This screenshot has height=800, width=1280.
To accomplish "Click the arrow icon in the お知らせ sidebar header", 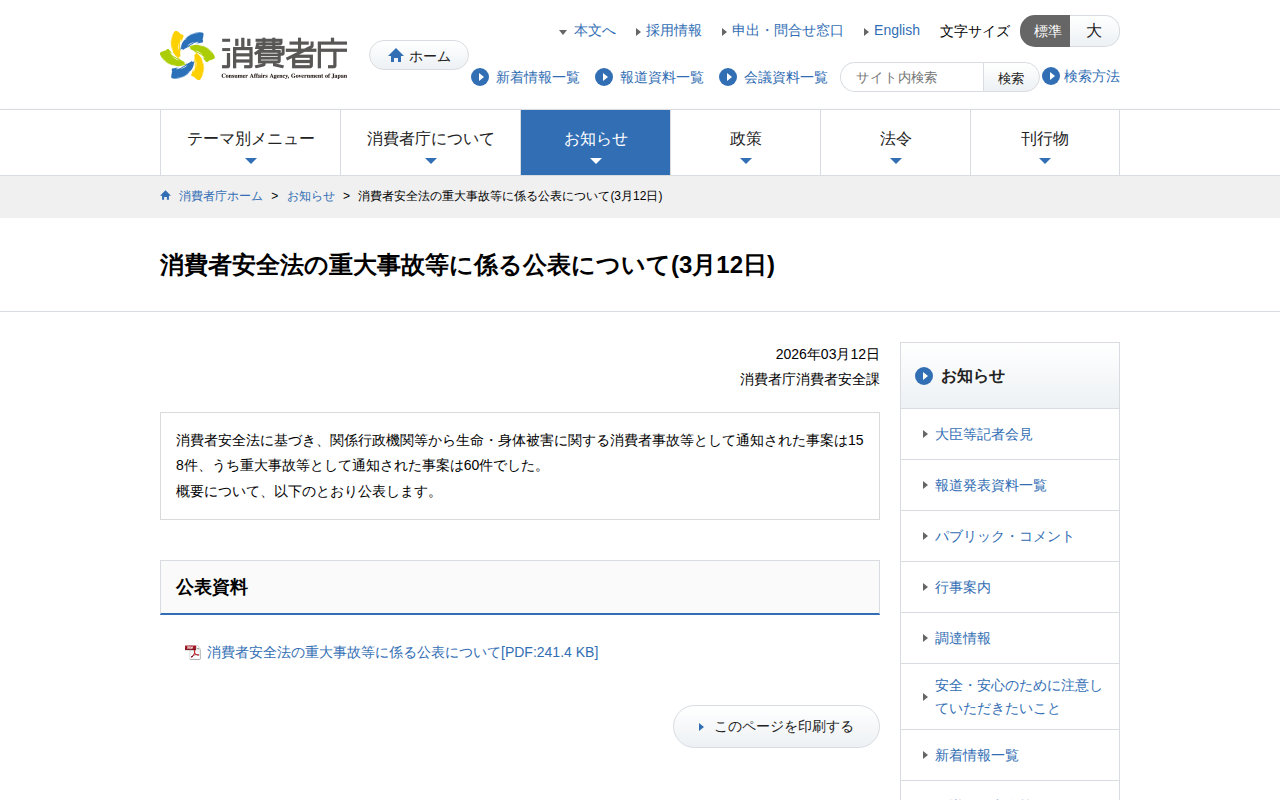I will tap(922, 377).
